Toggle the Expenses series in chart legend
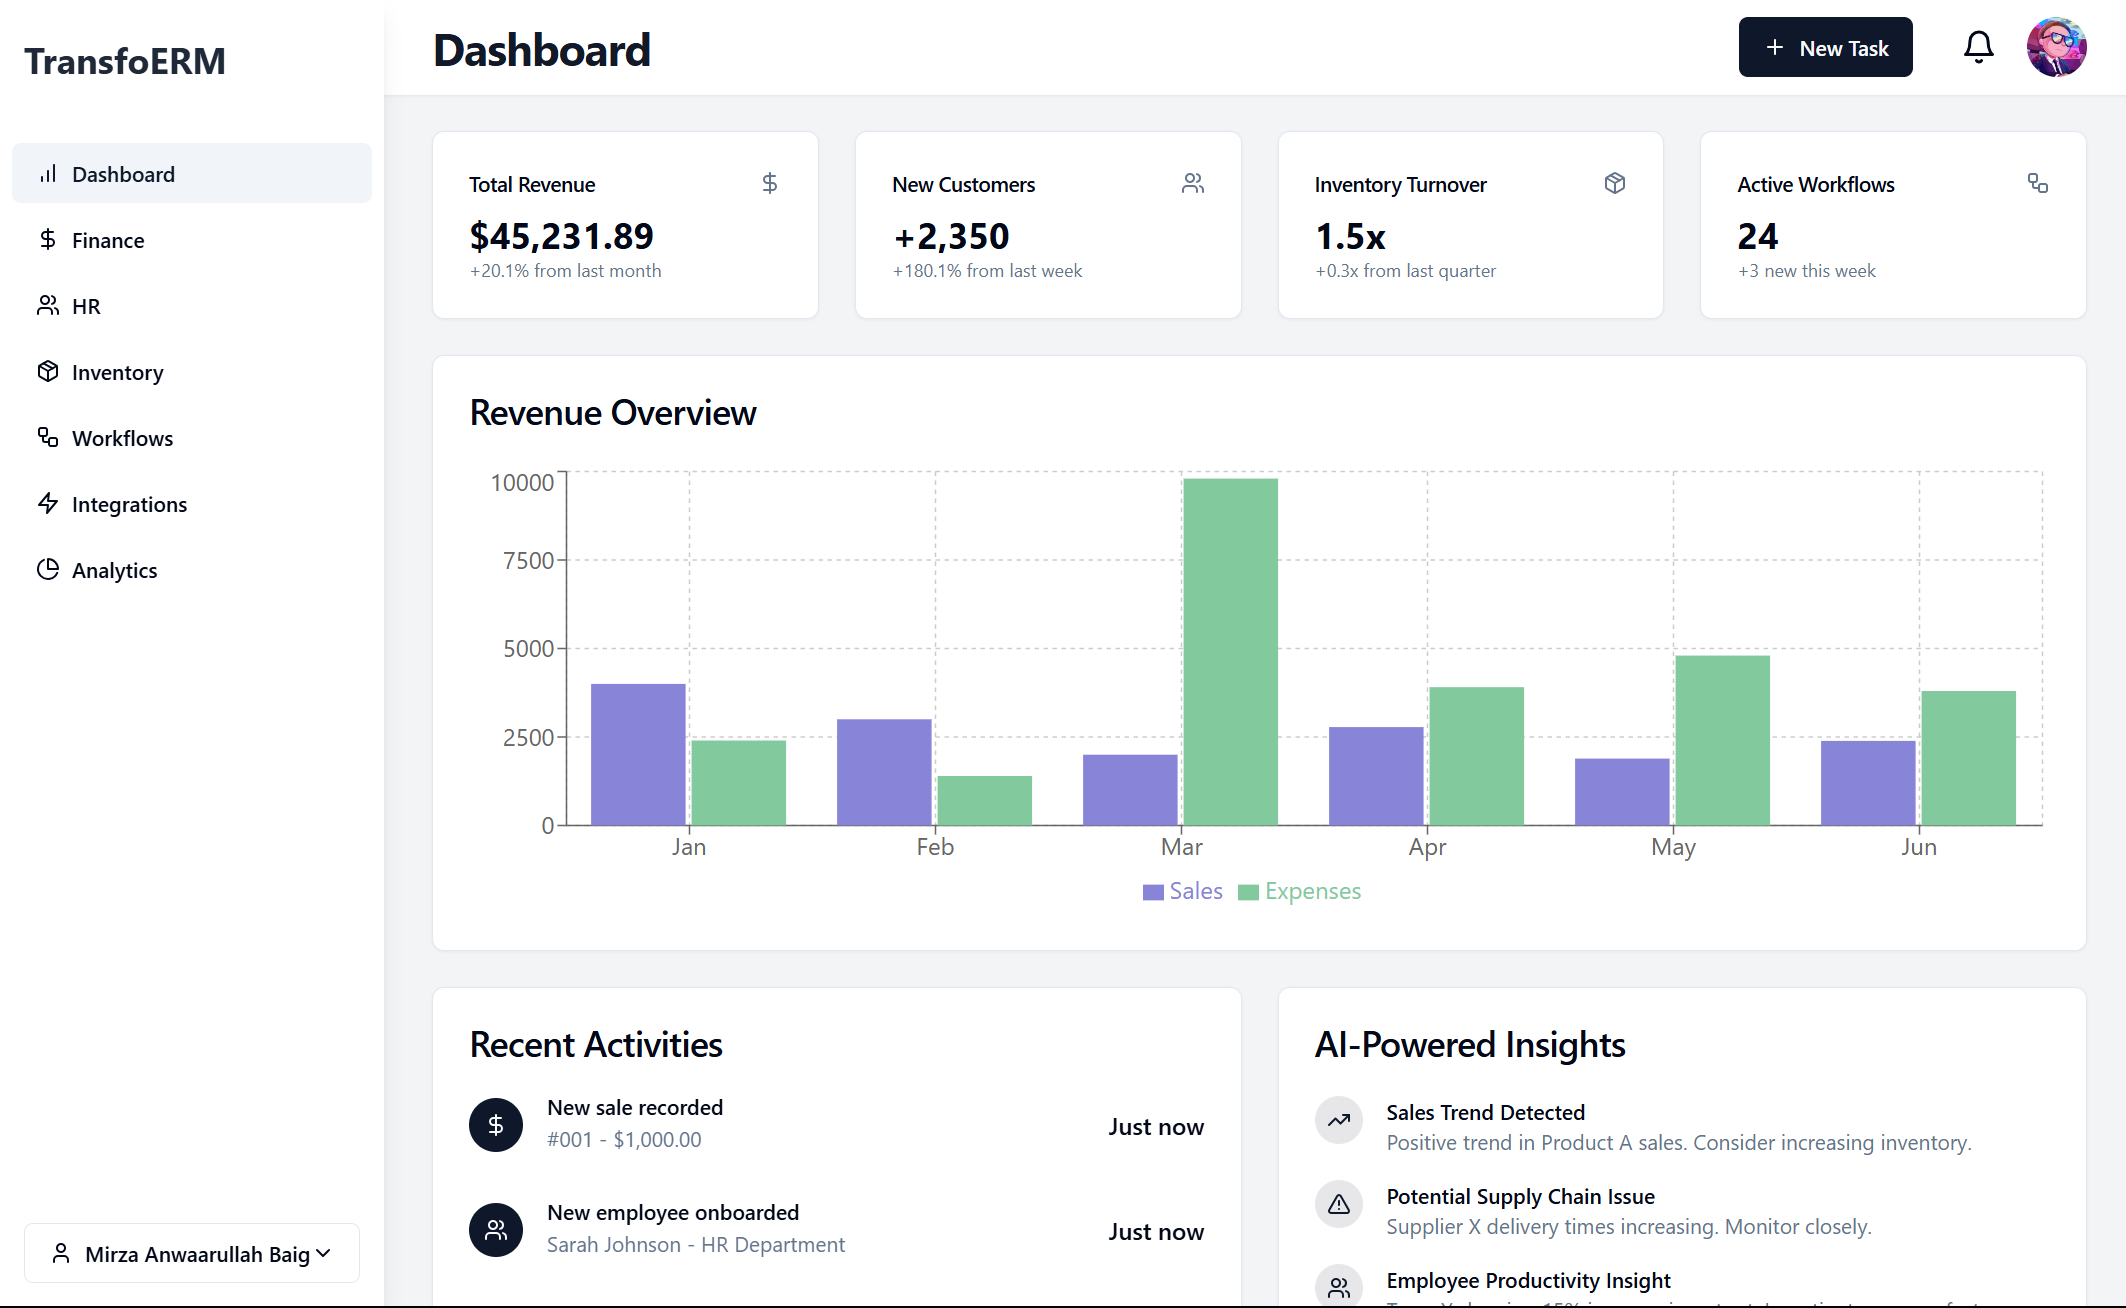2126x1308 pixels. 1300,891
